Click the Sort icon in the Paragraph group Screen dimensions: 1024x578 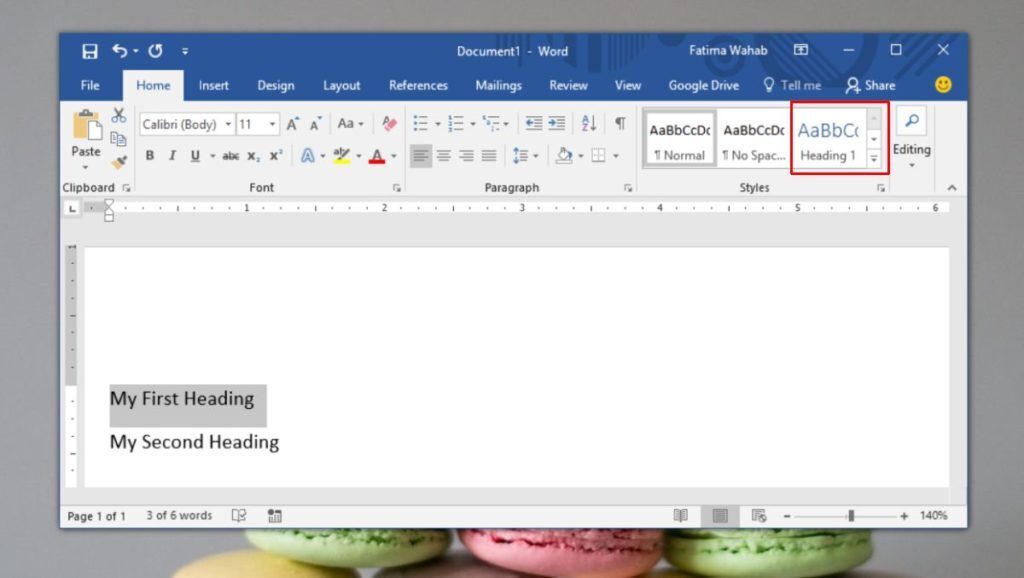(589, 123)
